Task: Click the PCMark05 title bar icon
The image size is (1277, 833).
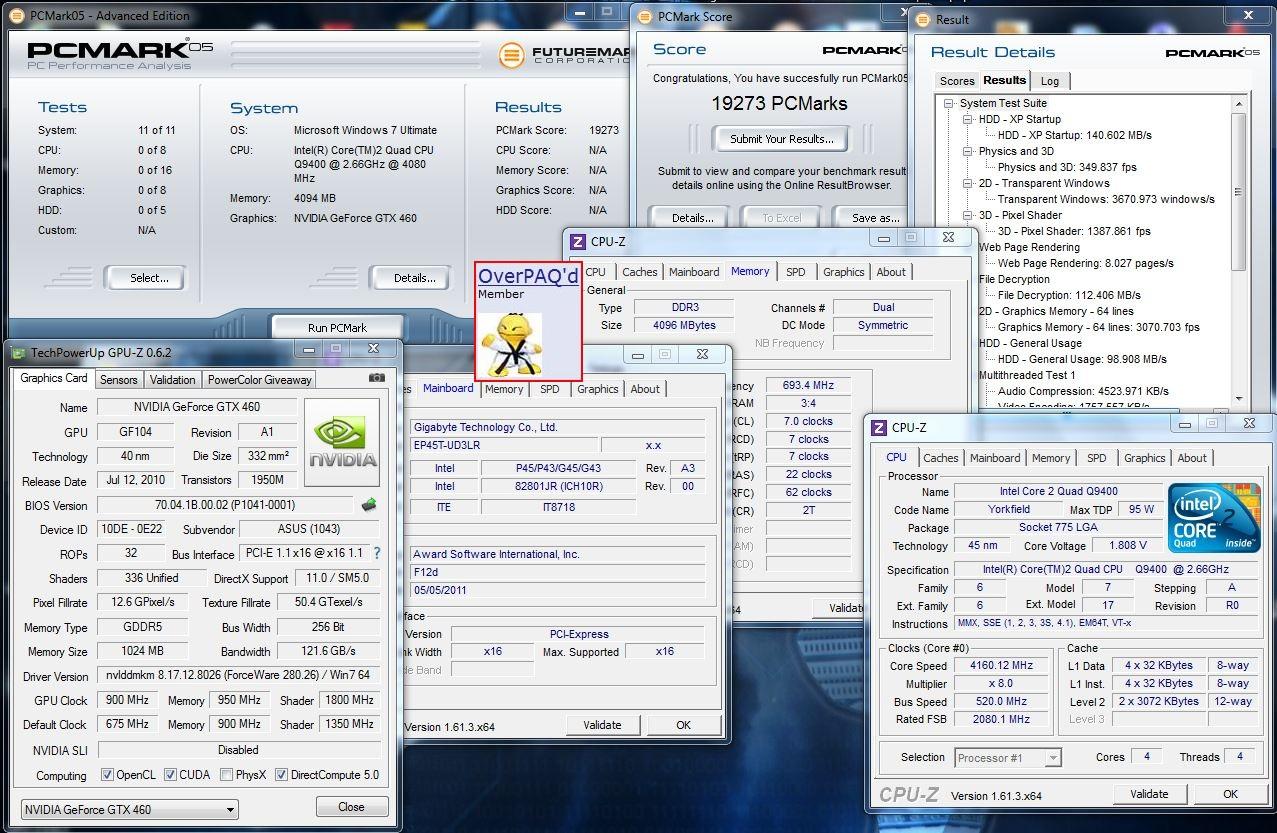Action: (19, 16)
